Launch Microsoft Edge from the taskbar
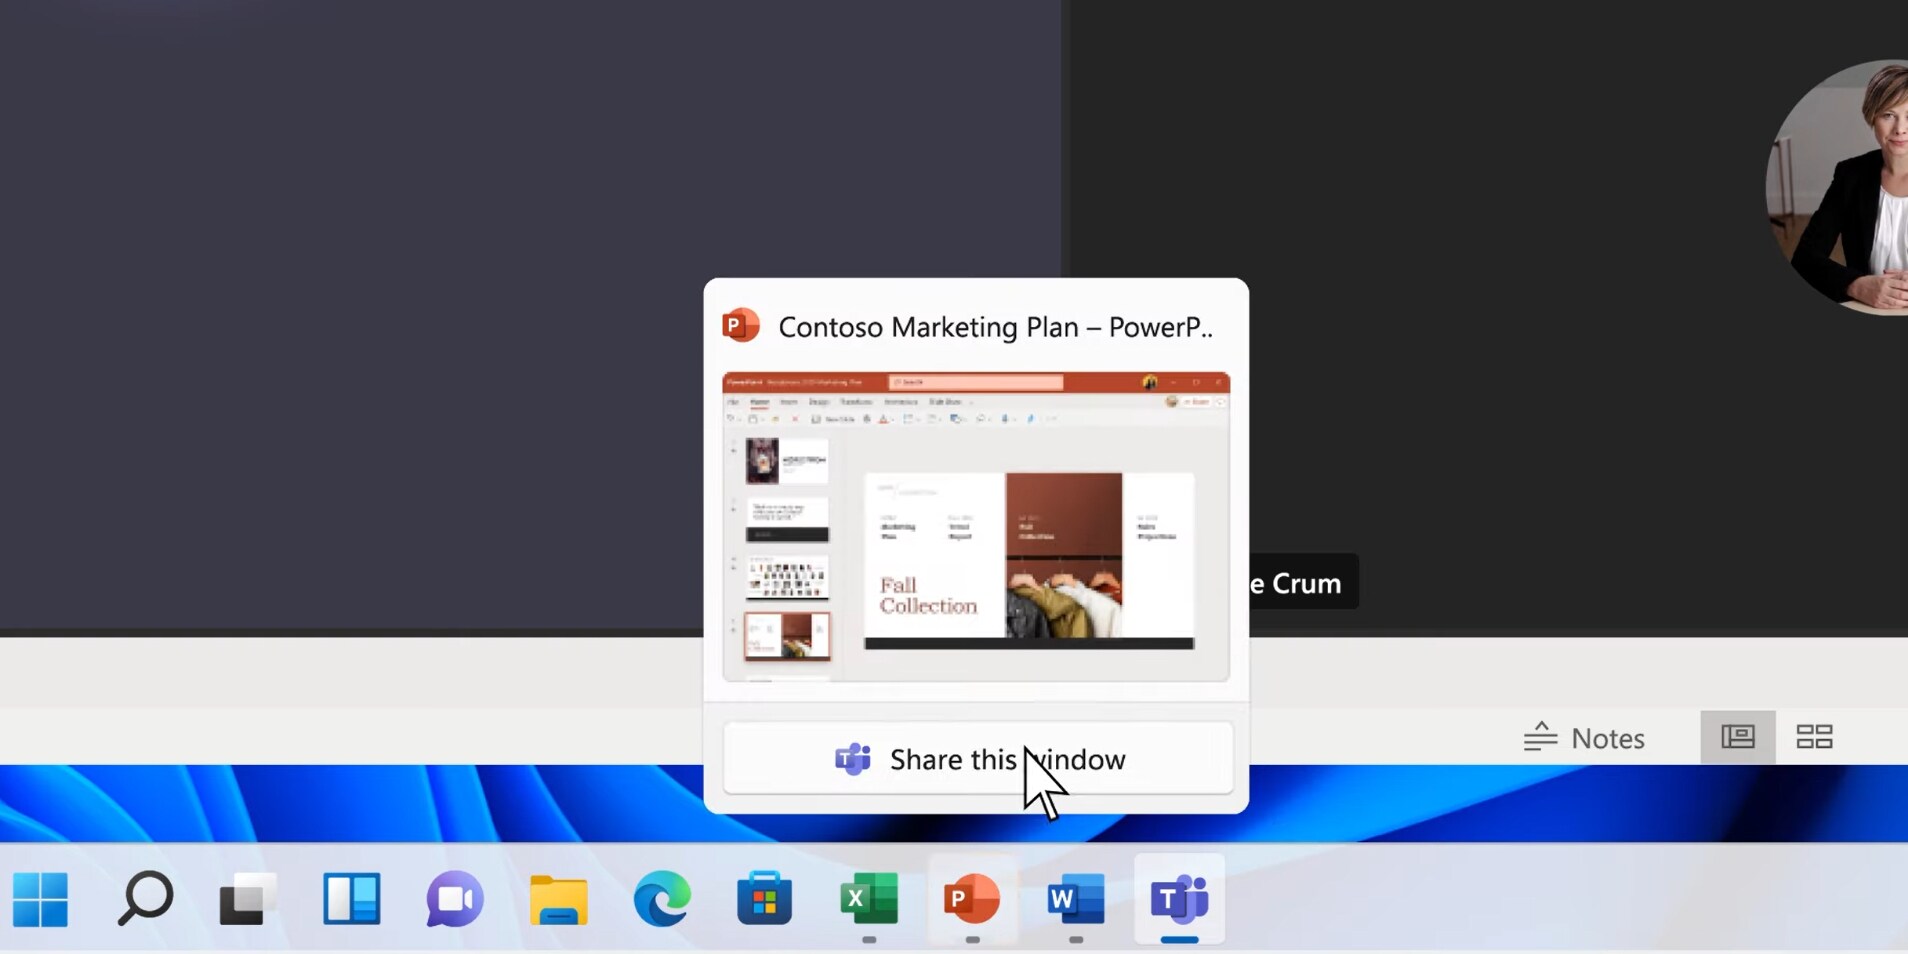The width and height of the screenshot is (1908, 954). [x=660, y=898]
